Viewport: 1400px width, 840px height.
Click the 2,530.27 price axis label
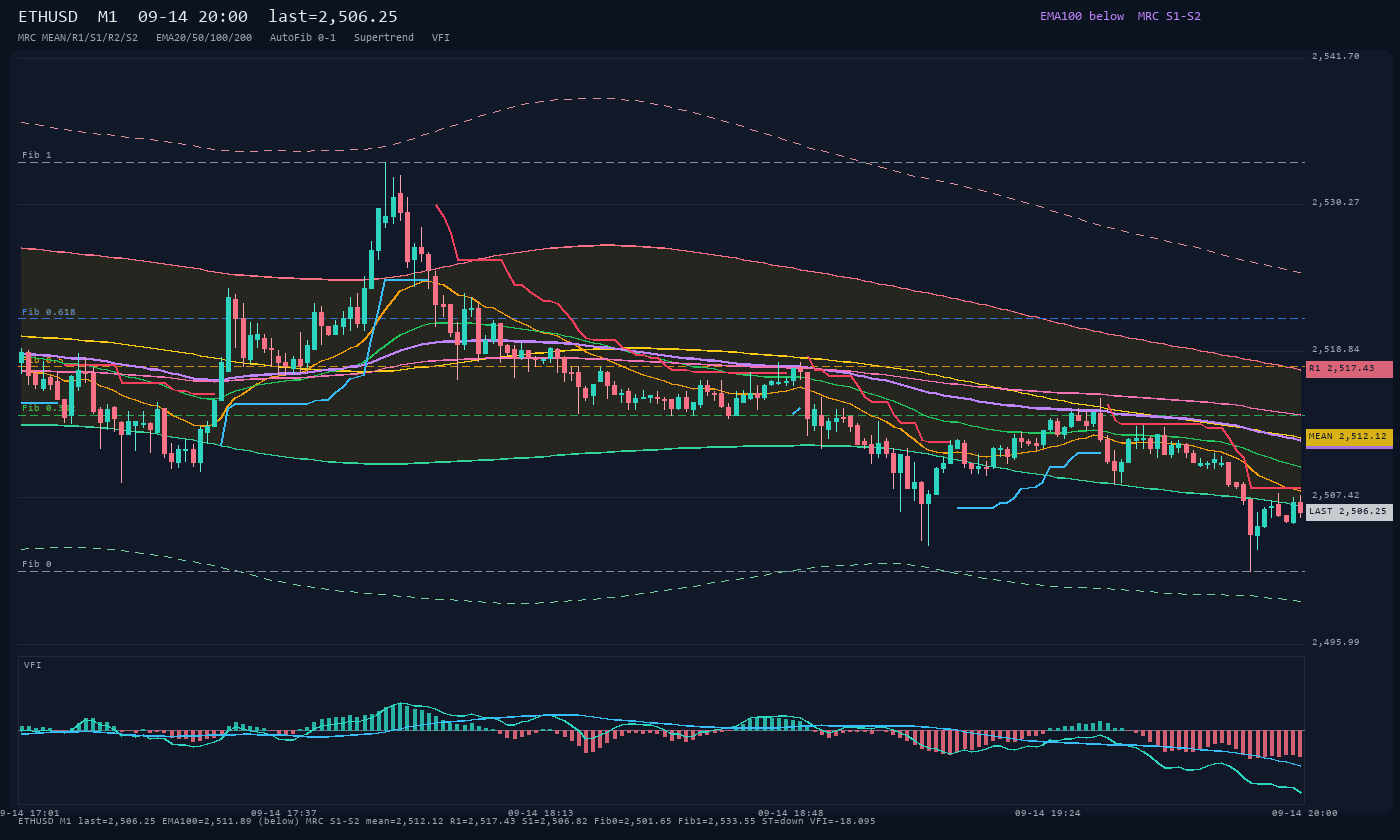tap(1336, 202)
